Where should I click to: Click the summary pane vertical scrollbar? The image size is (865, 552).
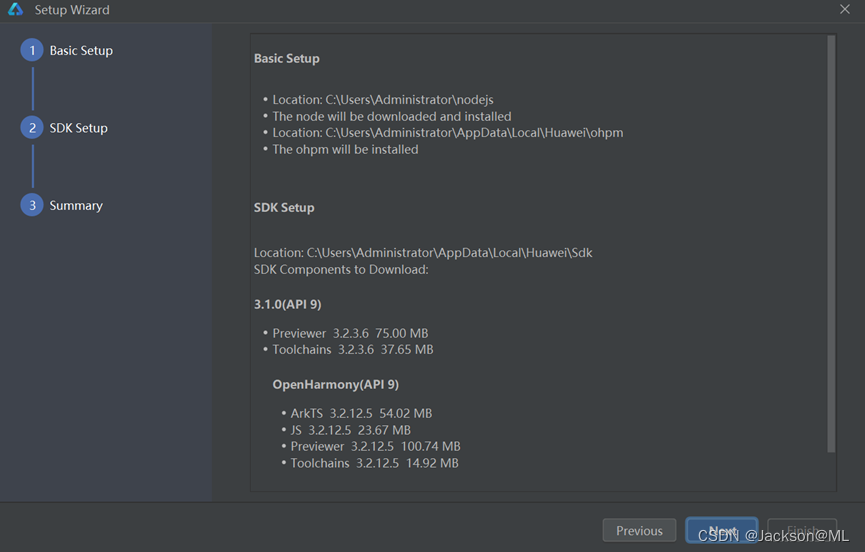(x=831, y=244)
